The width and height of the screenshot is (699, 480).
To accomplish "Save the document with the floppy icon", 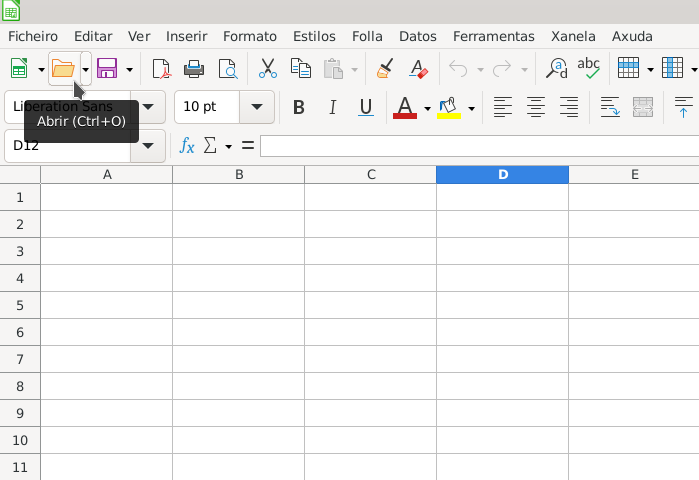I will pos(107,69).
